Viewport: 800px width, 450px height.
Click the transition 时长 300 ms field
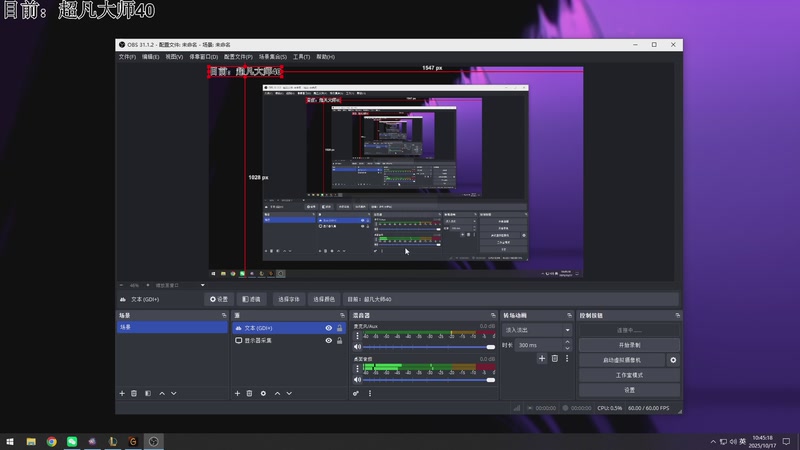coord(539,345)
